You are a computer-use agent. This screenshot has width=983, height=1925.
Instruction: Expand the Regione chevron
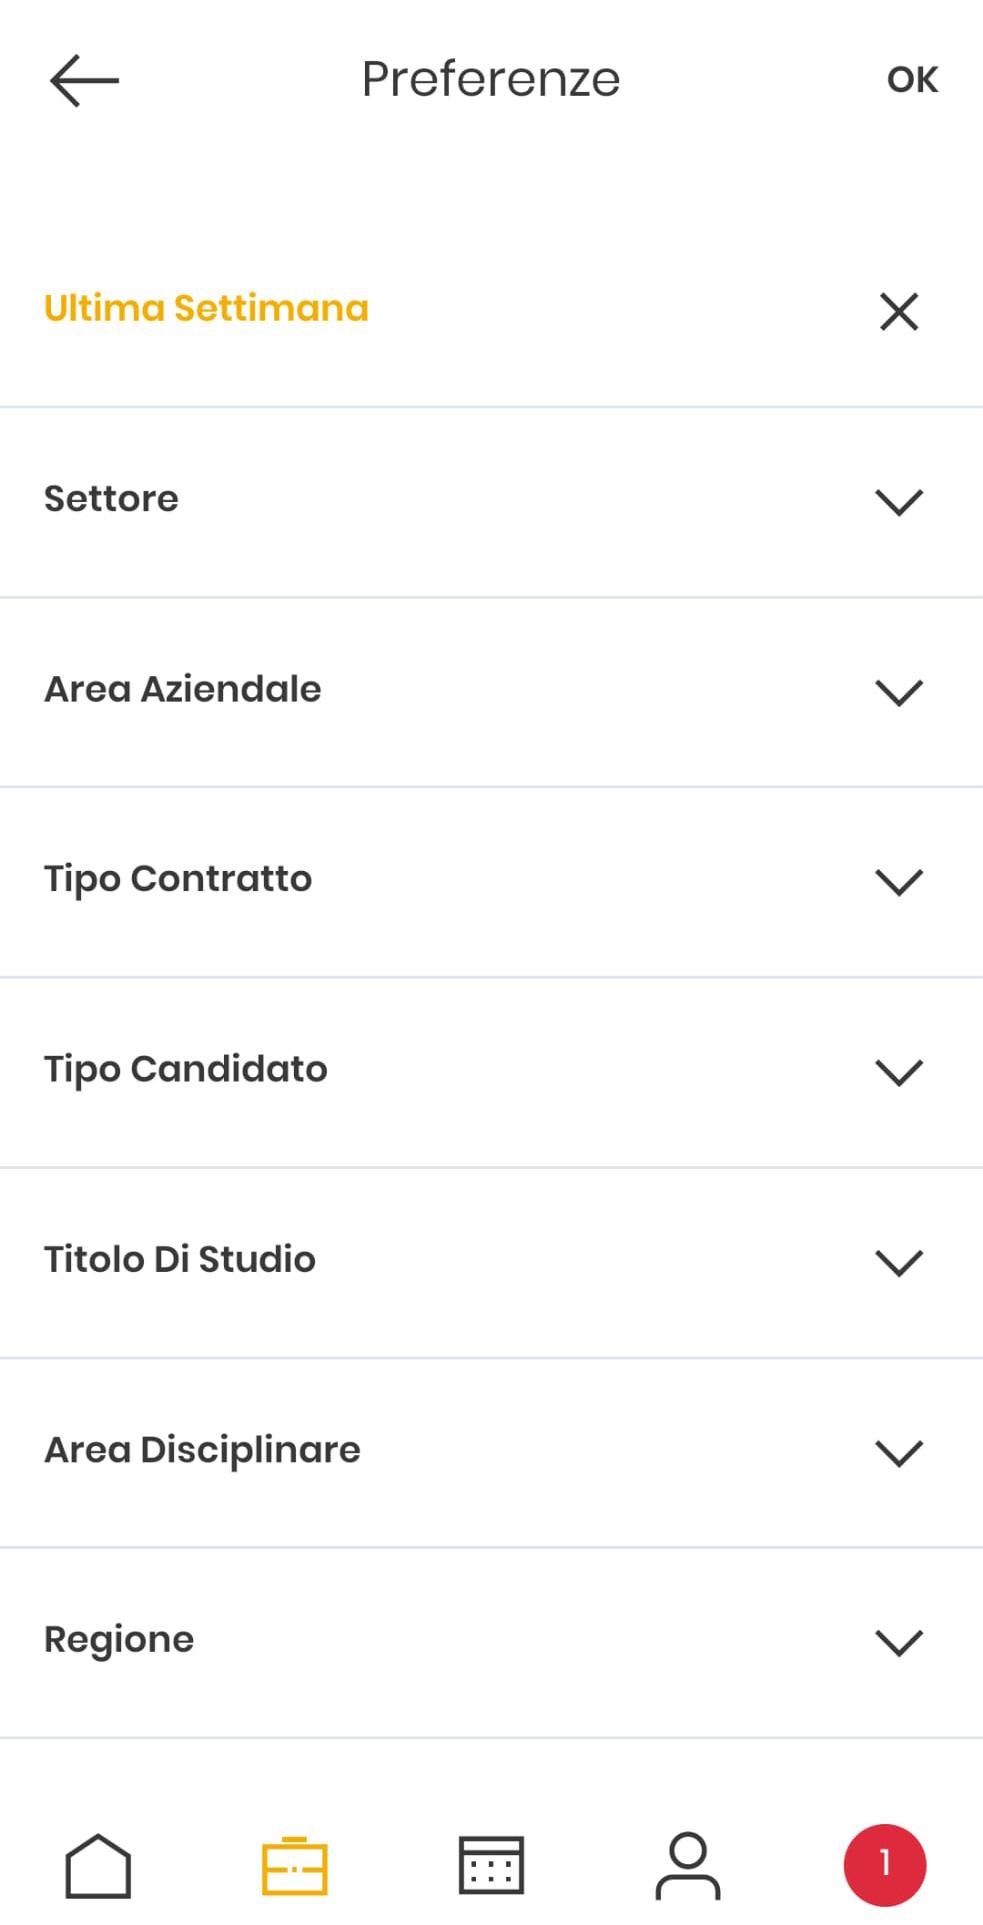point(898,1642)
